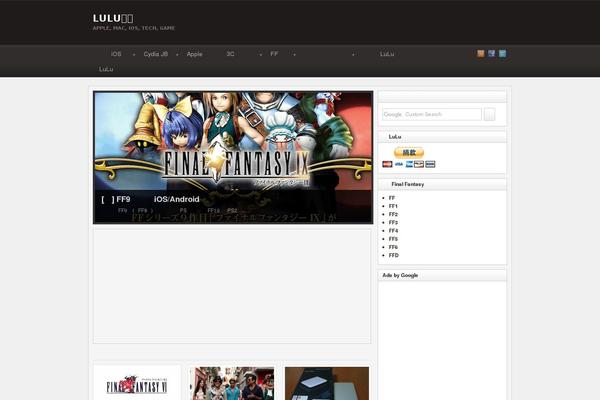Screen dimensions: 600x400
Task: Open the FF9 iOS/Android headline
Action: pyautogui.click(x=150, y=199)
